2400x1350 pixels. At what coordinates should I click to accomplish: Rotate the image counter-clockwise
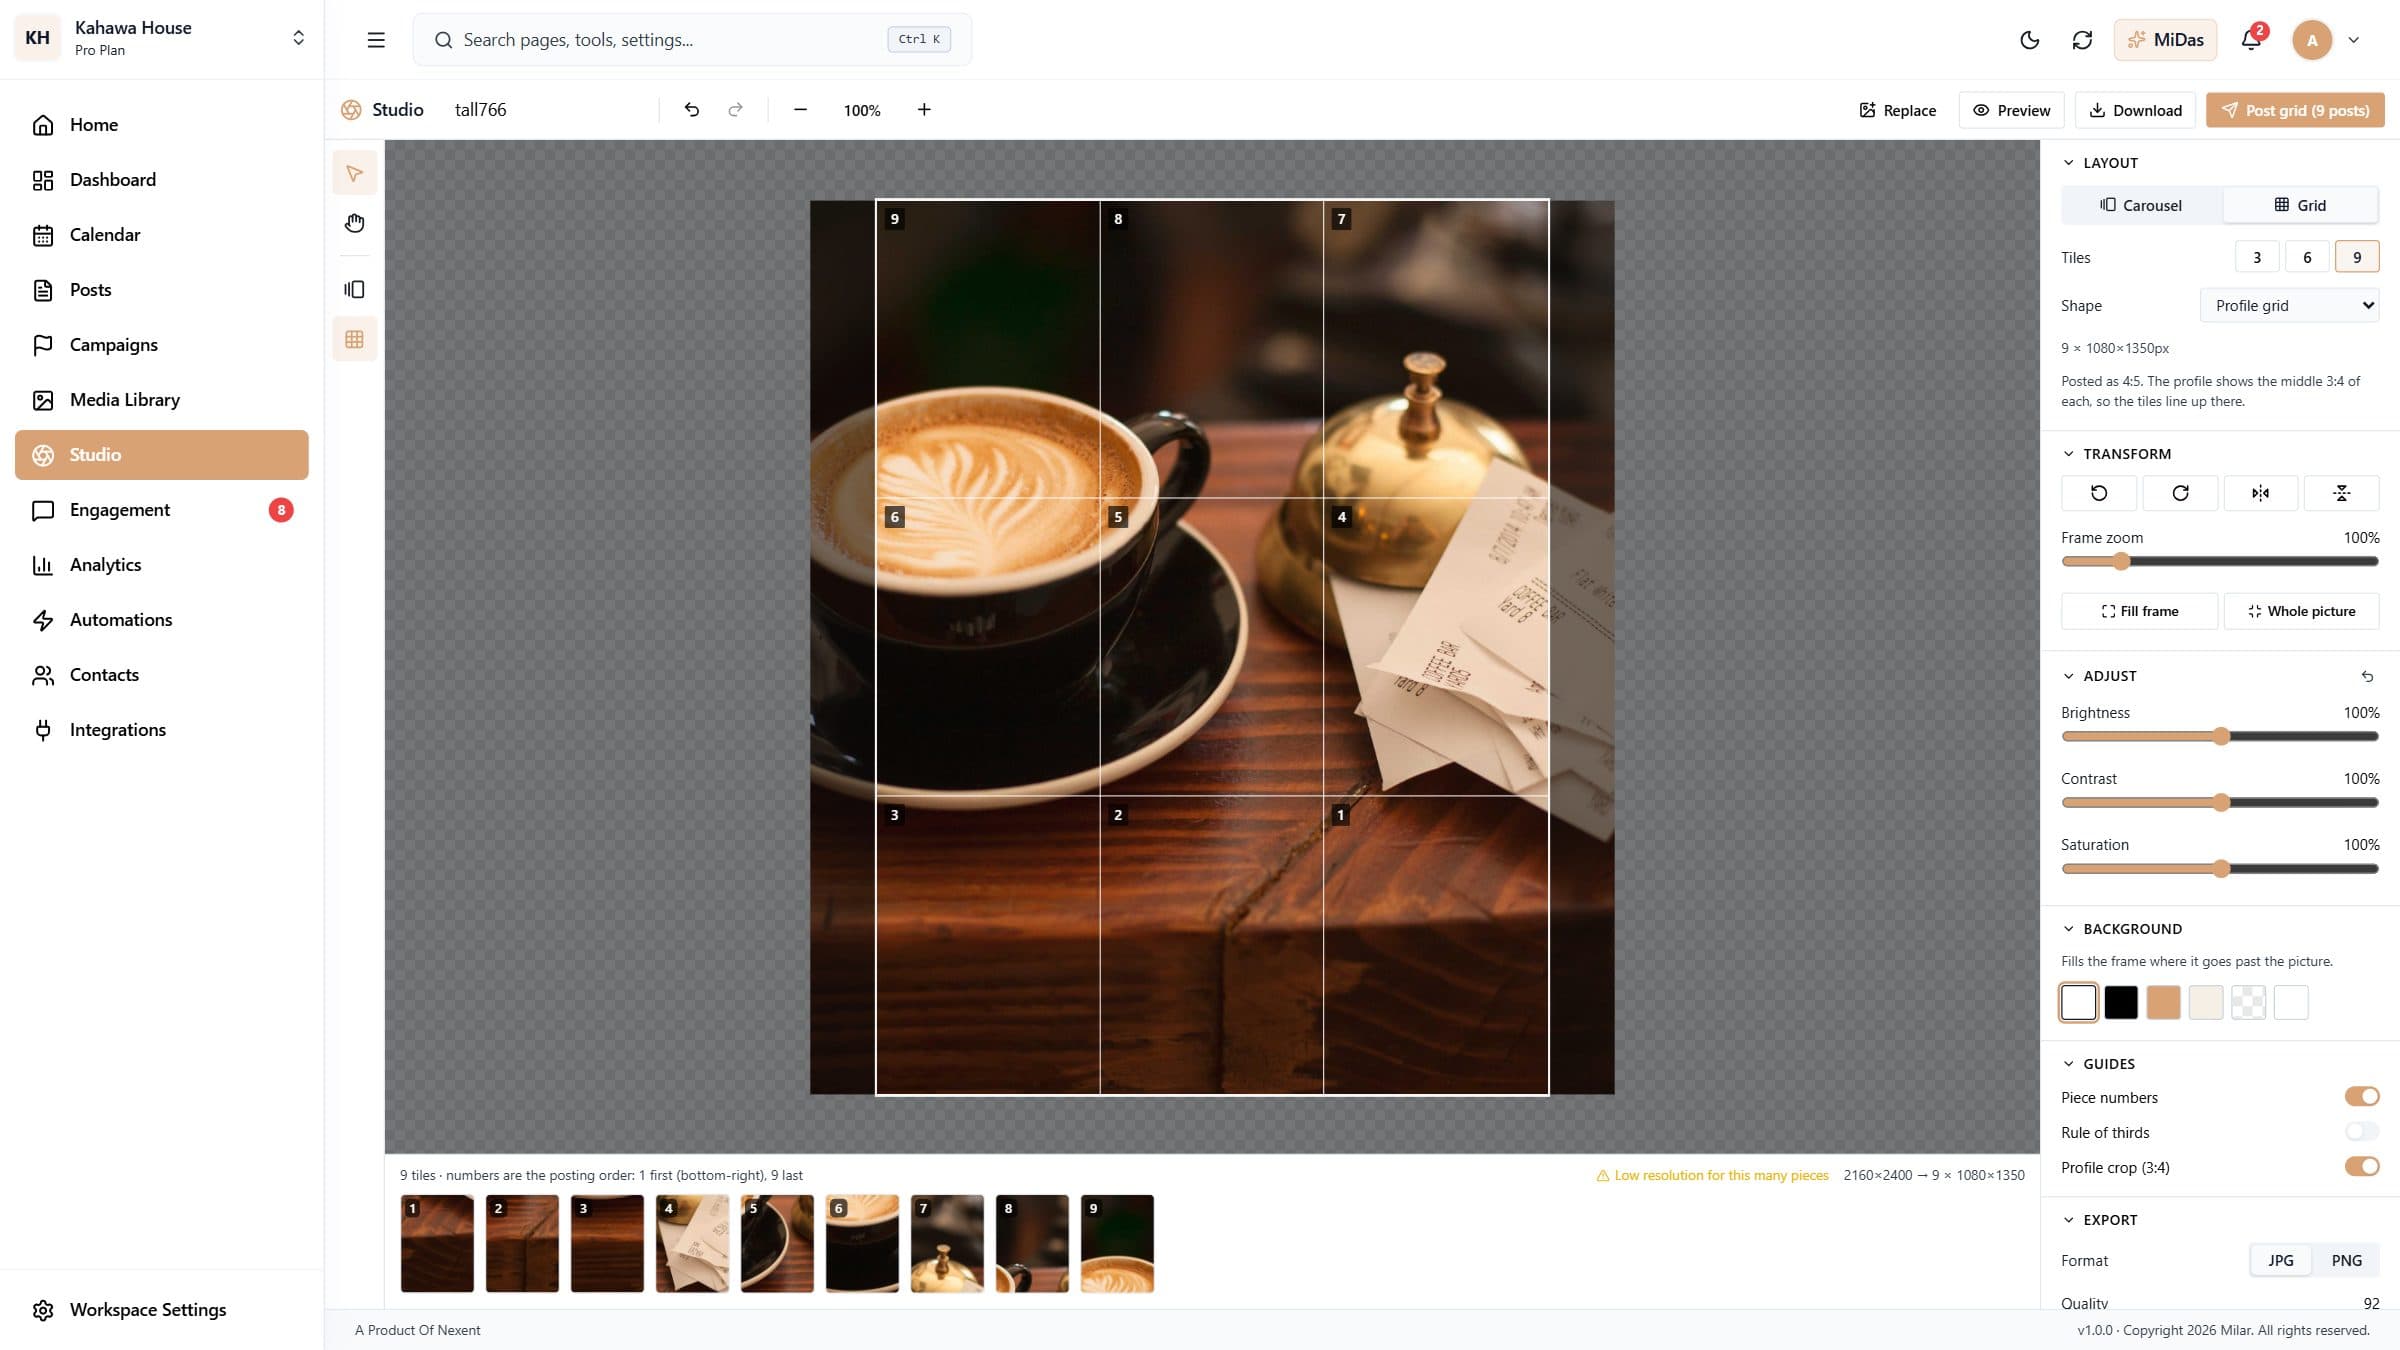[2099, 493]
